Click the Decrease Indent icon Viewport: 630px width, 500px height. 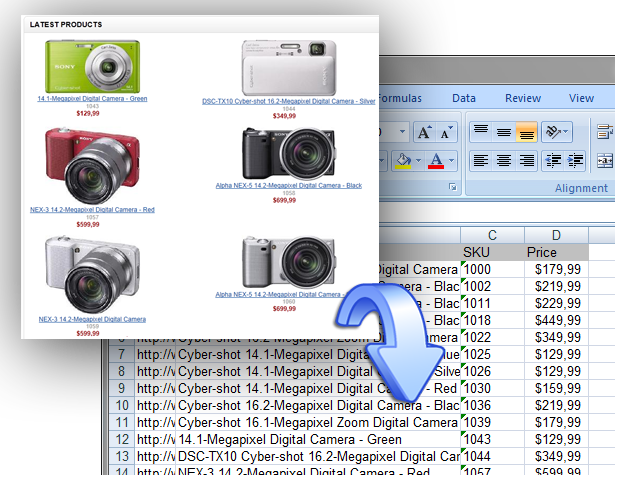click(x=553, y=160)
